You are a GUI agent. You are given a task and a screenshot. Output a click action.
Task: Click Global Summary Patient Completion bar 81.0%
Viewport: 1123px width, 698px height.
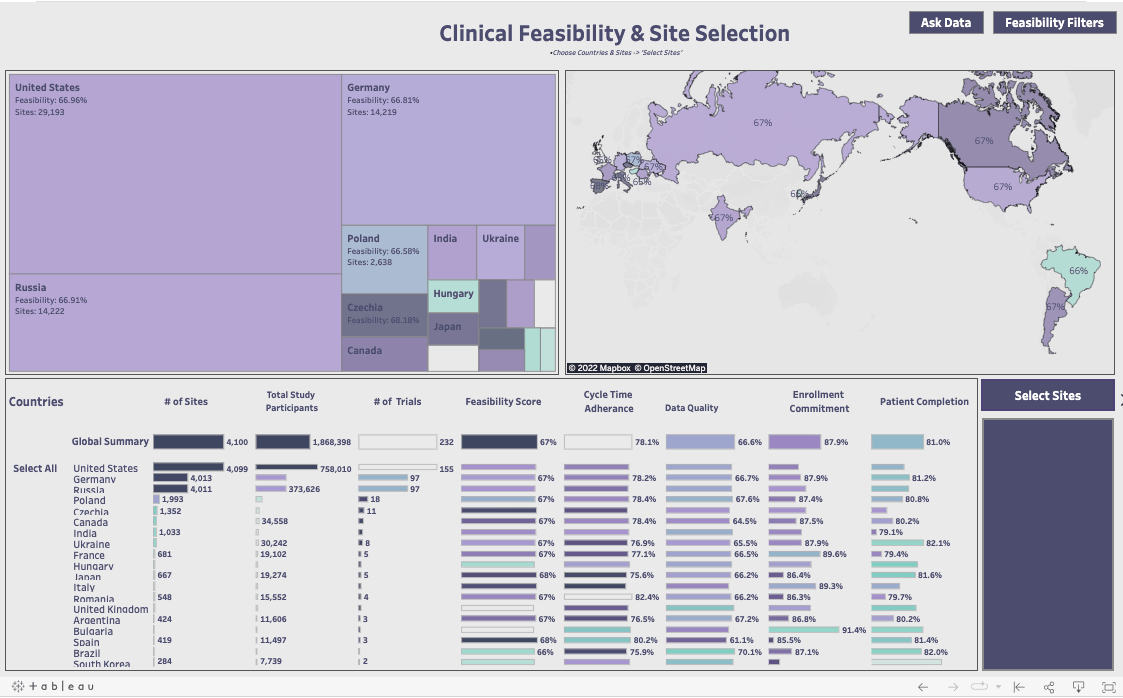pyautogui.click(x=897, y=442)
